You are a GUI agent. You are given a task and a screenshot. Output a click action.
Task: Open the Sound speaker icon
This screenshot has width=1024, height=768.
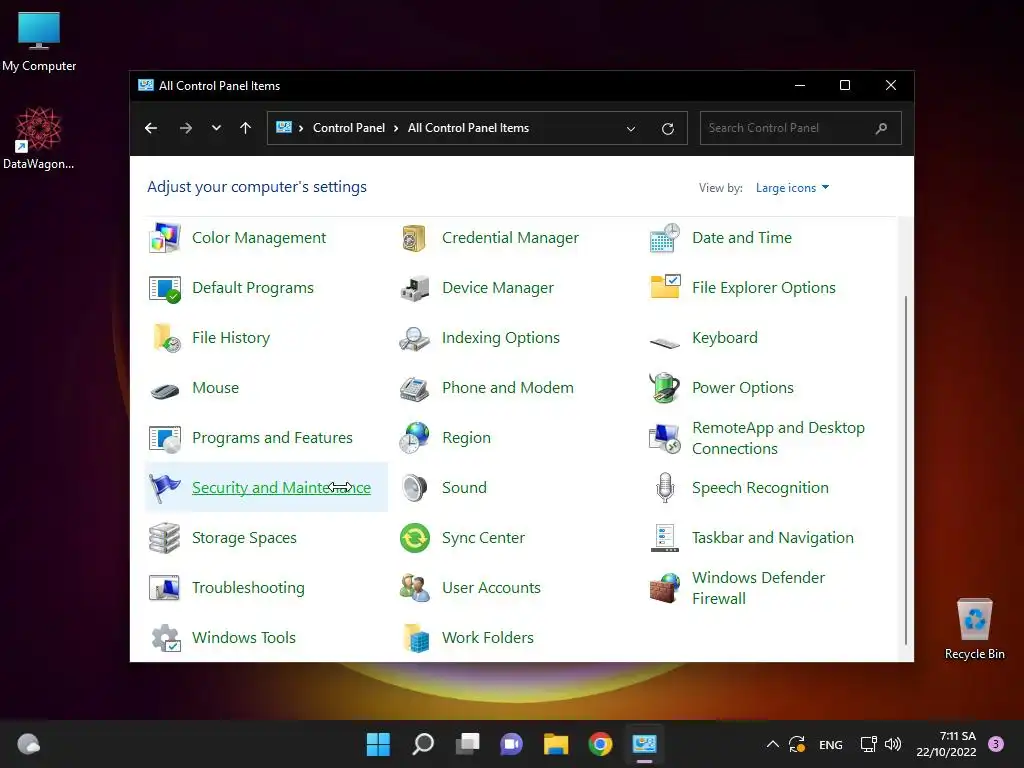(x=414, y=488)
